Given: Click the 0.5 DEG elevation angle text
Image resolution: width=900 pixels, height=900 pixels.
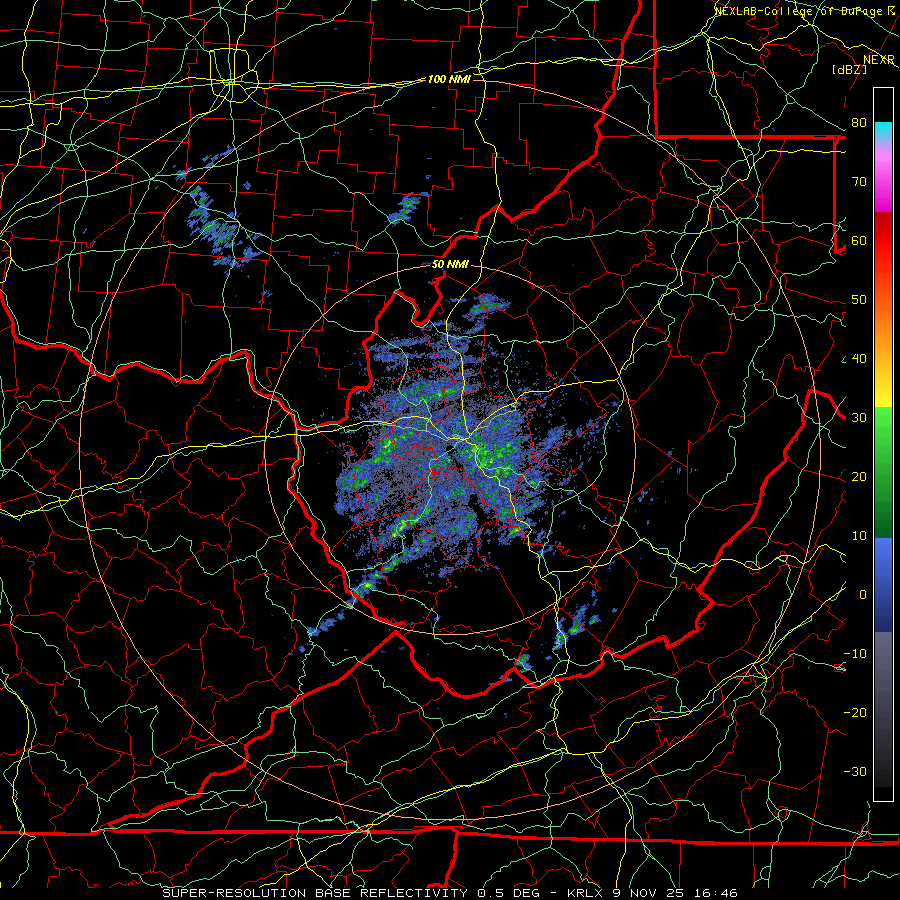Looking at the screenshot, I should coord(510,893).
